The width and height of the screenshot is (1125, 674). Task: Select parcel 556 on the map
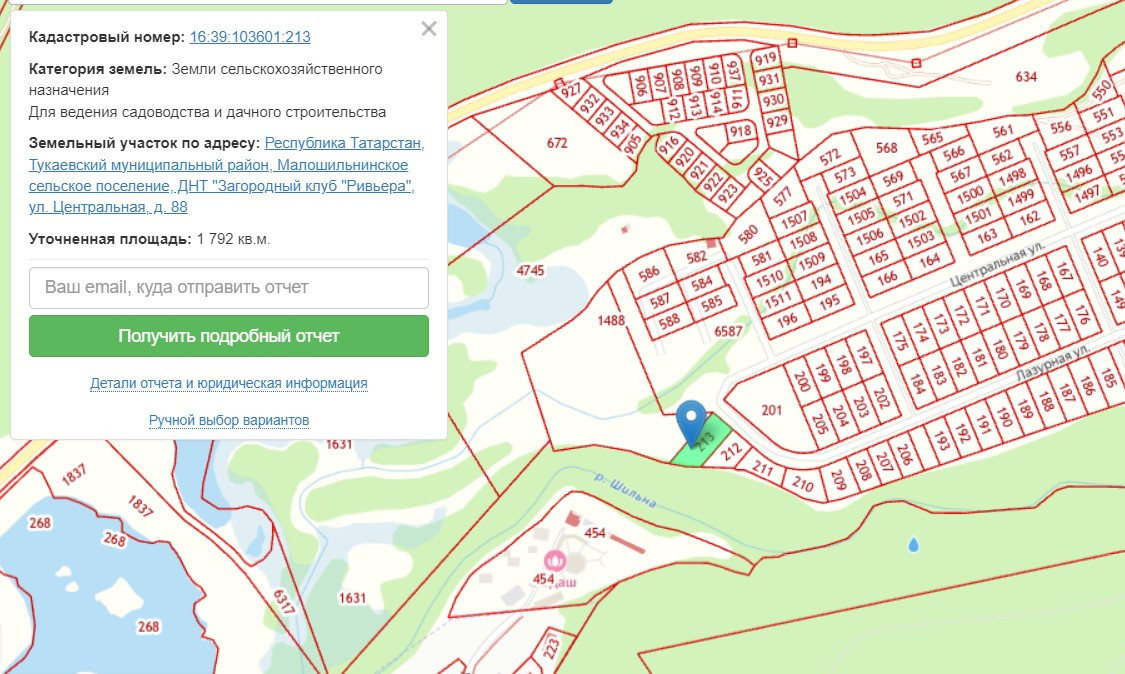(x=1060, y=127)
